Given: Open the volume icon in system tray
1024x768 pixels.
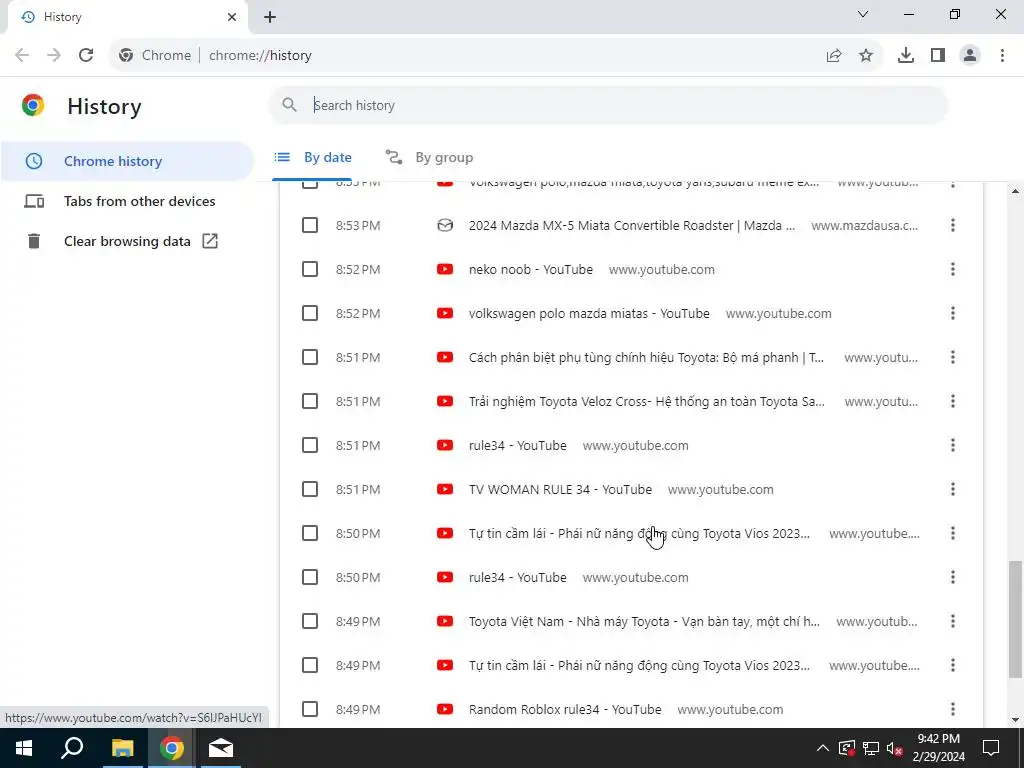Looking at the screenshot, I should pyautogui.click(x=895, y=748).
